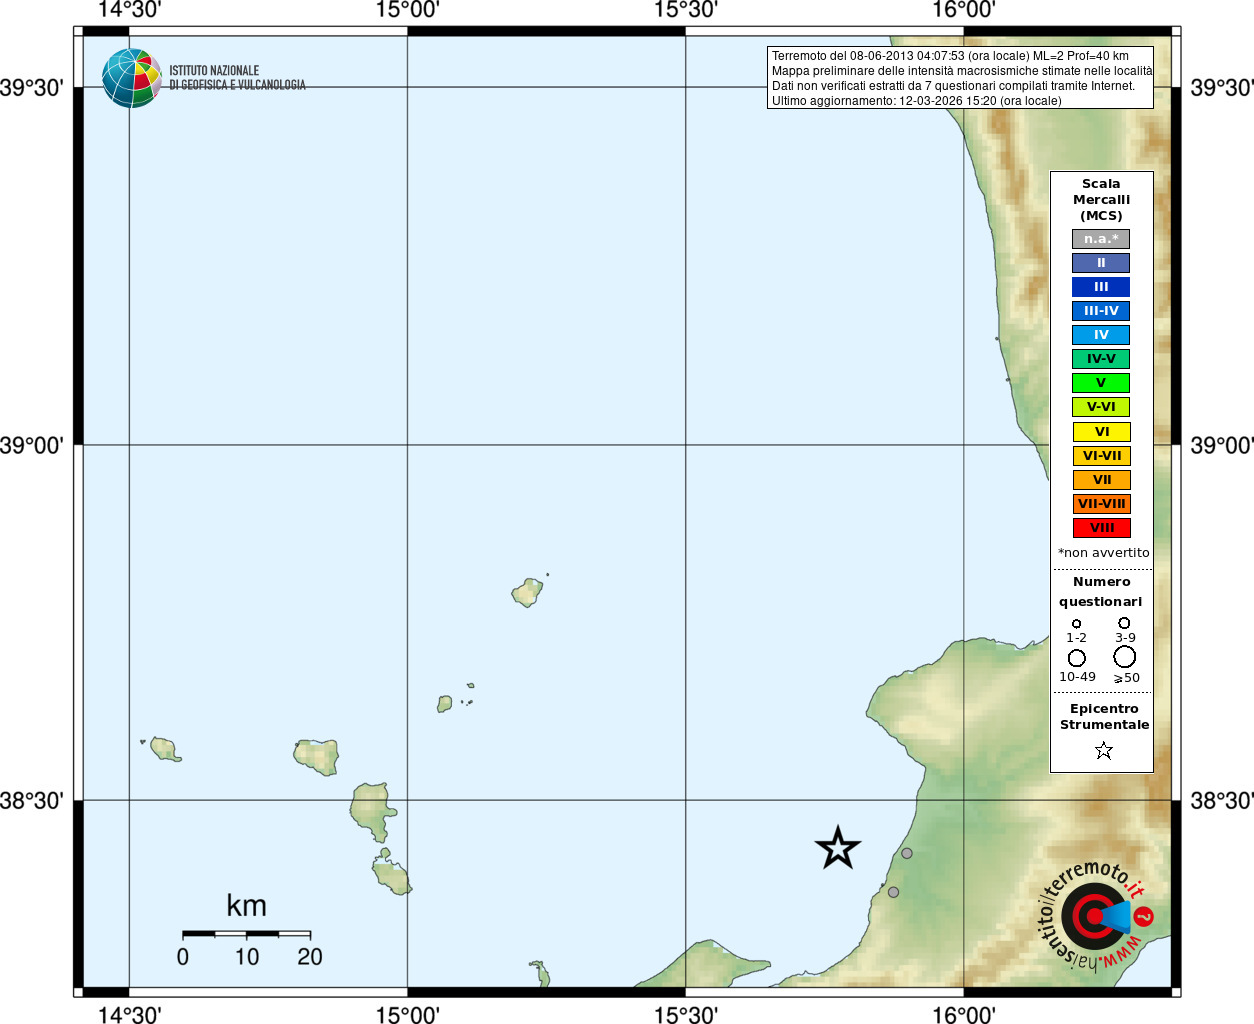The height and width of the screenshot is (1024, 1254).
Task: Select the light blue IV intensity swatch
Action: click(x=1101, y=335)
